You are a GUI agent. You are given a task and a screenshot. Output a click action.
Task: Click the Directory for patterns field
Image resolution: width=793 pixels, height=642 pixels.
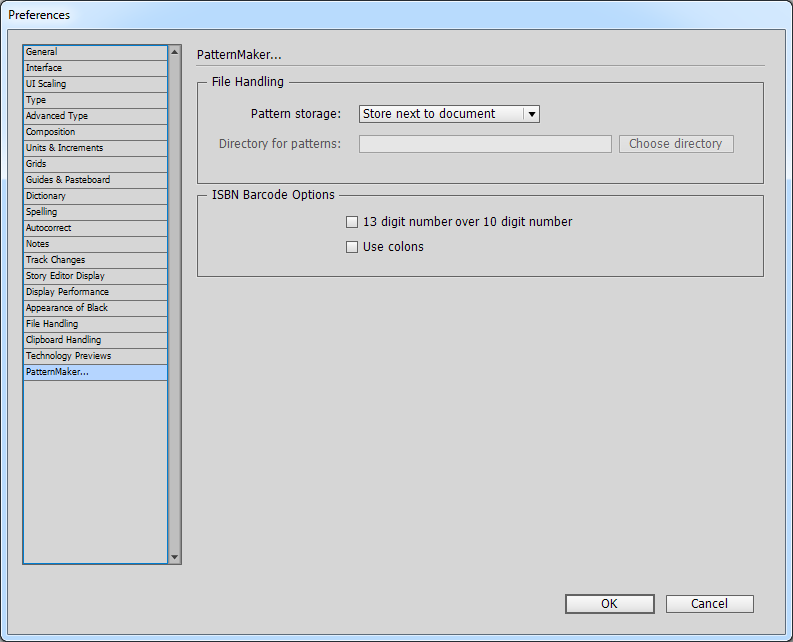[x=485, y=144]
